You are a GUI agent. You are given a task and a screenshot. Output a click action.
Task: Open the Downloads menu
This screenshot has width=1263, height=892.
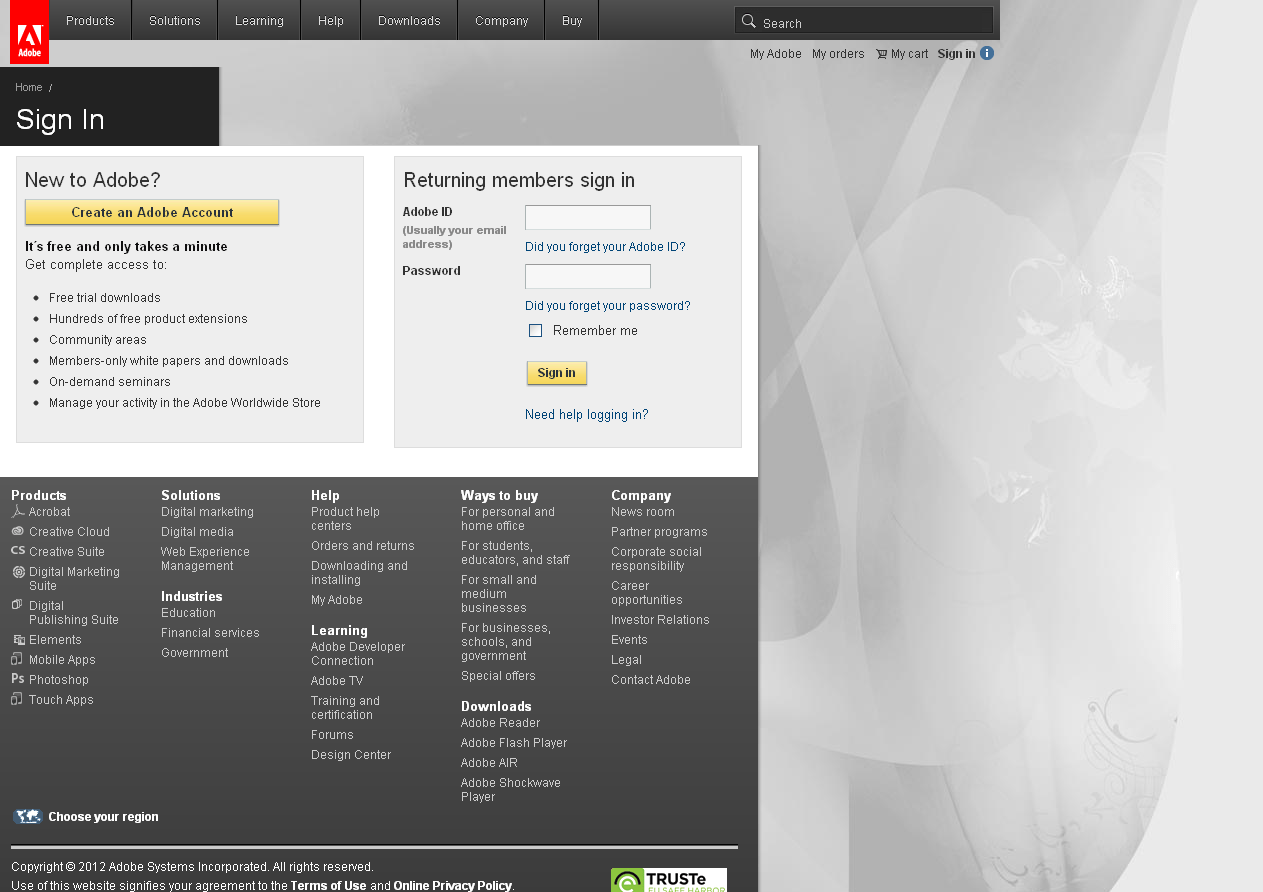[409, 20]
